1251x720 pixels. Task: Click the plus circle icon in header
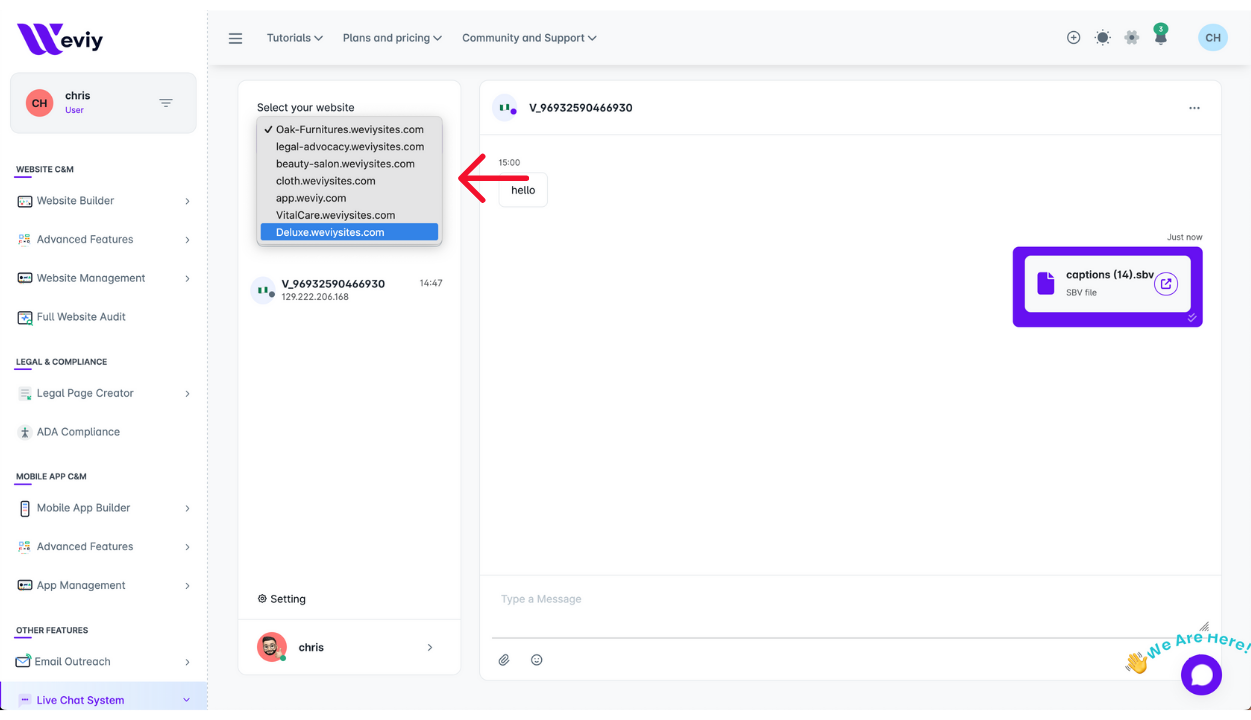pos(1073,38)
